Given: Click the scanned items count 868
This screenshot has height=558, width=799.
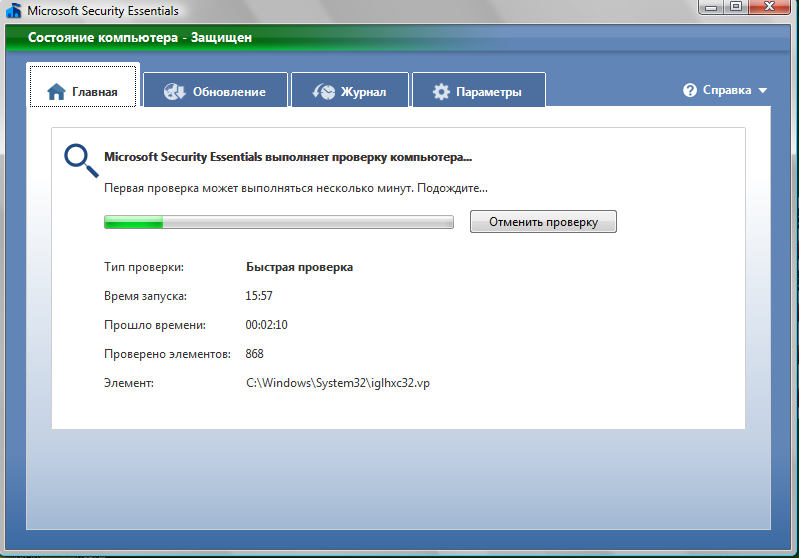Looking at the screenshot, I should (254, 354).
